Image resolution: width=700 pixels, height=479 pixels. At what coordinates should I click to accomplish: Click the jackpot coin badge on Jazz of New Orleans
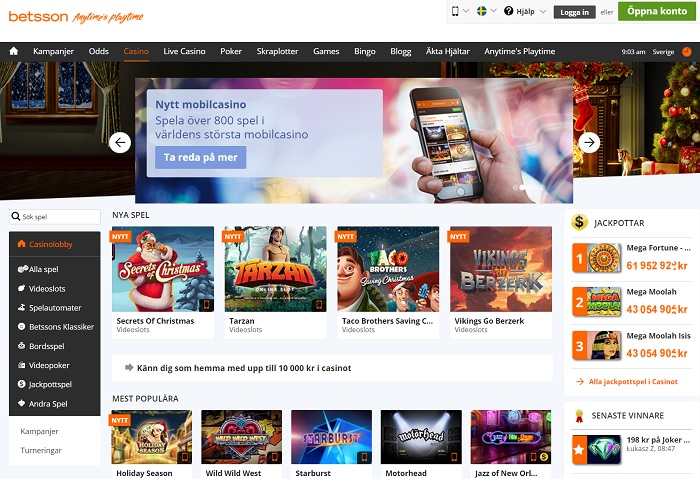click(544, 457)
